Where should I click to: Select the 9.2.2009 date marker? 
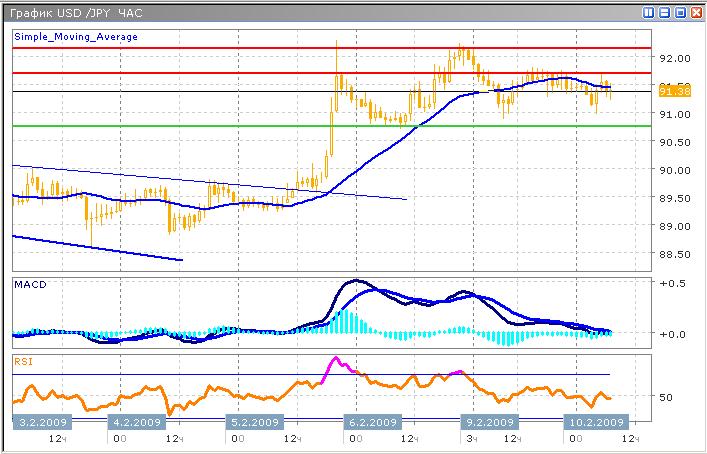(x=486, y=420)
